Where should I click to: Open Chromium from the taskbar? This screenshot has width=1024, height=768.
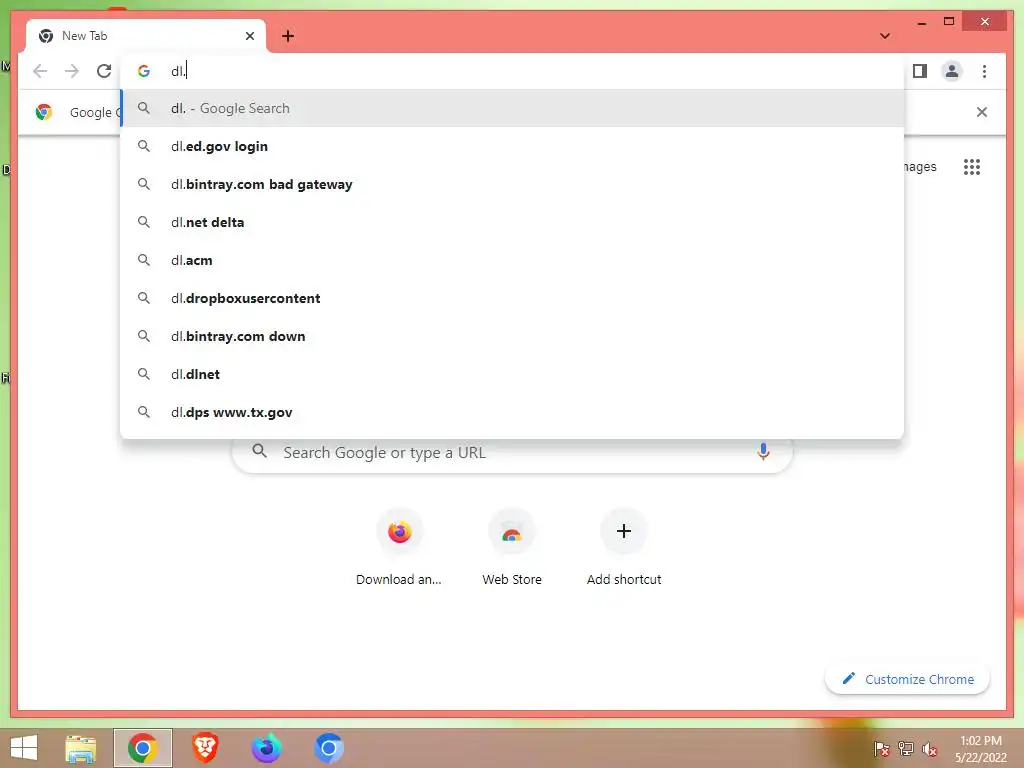tap(328, 748)
